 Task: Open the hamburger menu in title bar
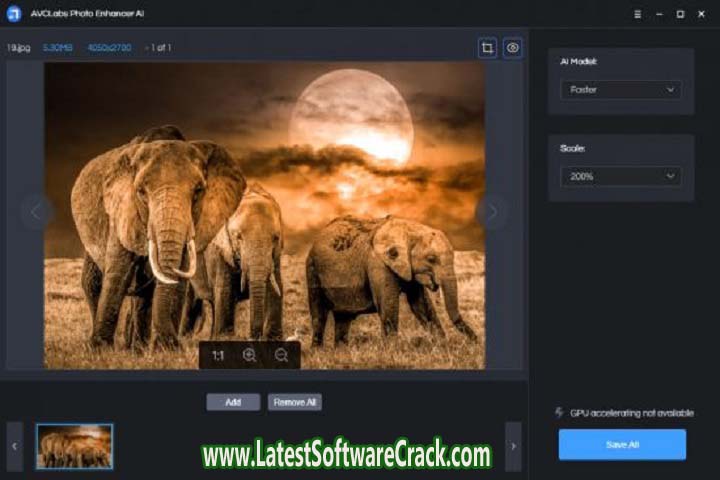point(638,14)
